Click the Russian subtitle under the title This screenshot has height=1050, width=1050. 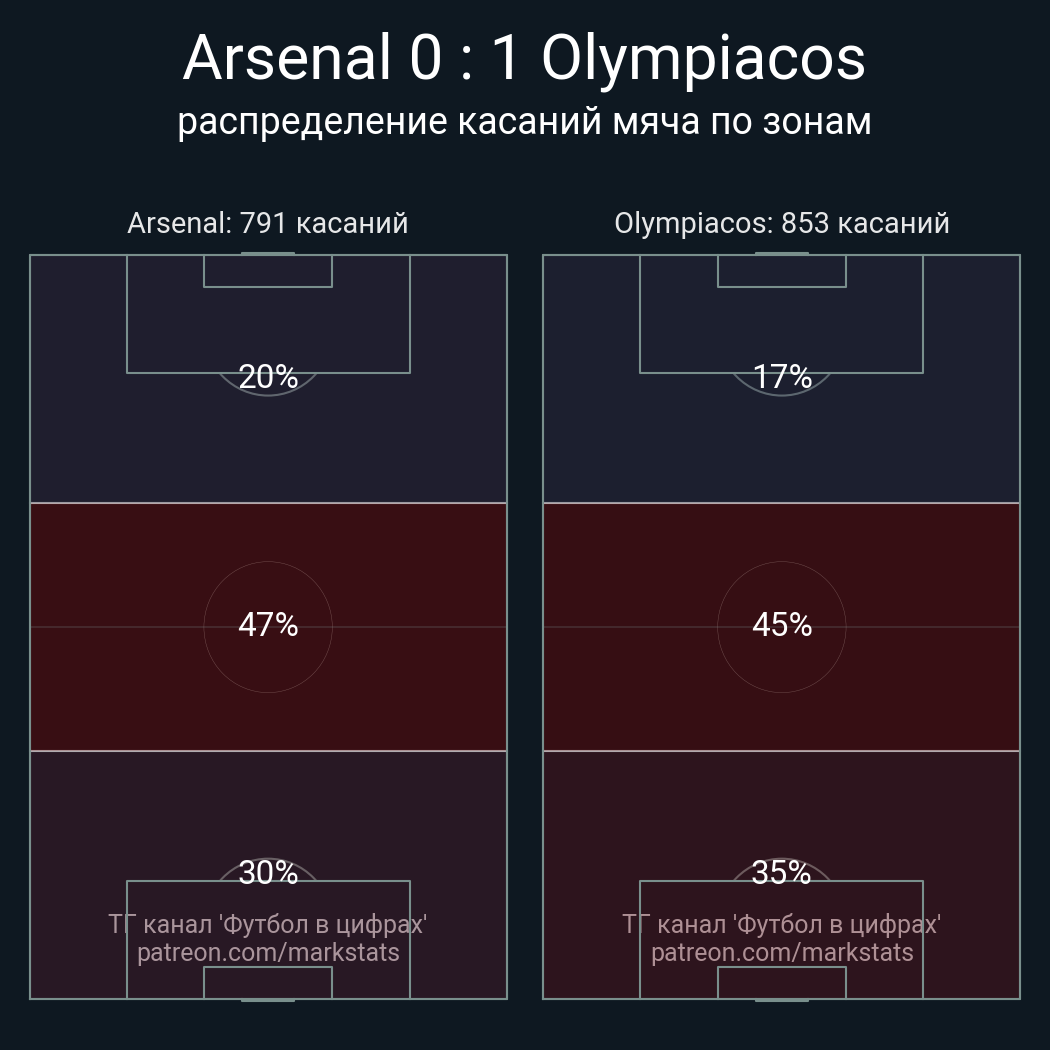click(524, 121)
